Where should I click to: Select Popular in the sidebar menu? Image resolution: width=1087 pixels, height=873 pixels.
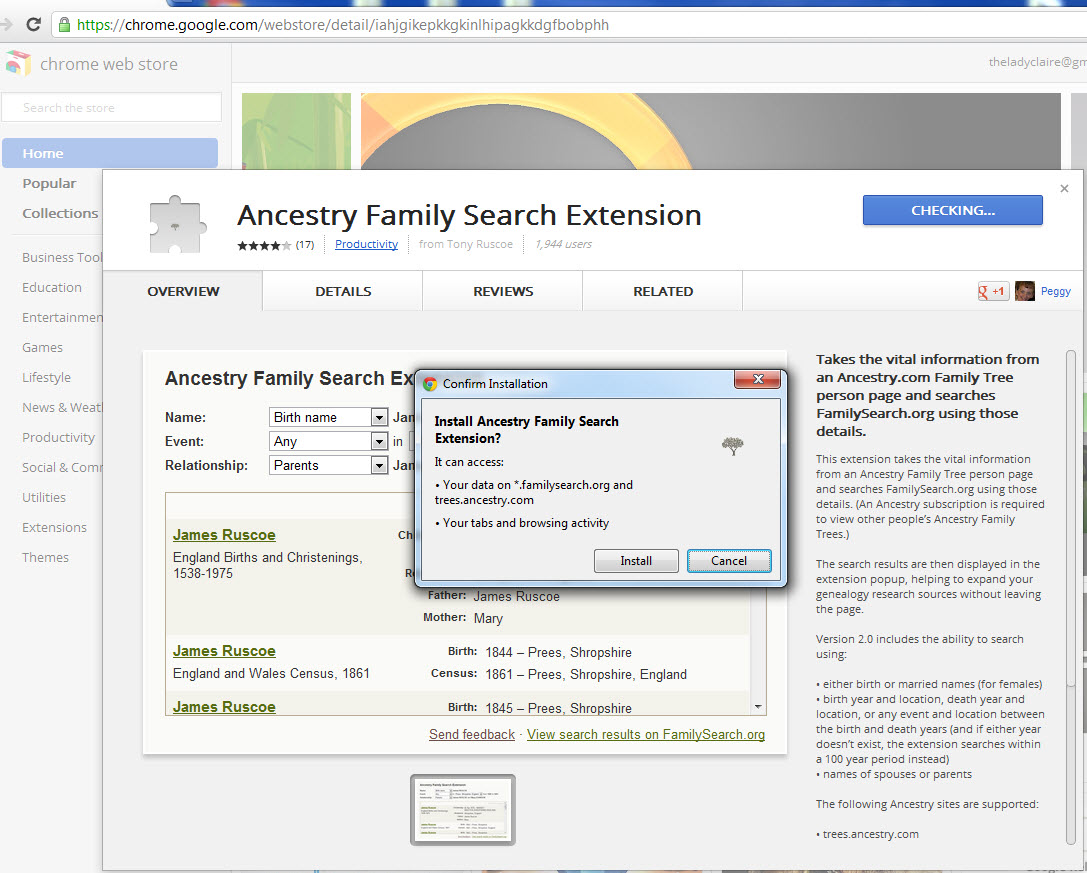coord(52,183)
